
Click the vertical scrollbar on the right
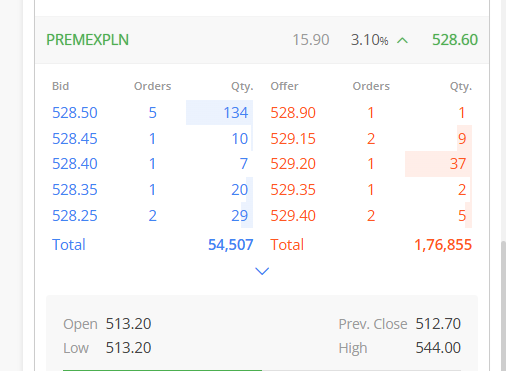coord(503,306)
